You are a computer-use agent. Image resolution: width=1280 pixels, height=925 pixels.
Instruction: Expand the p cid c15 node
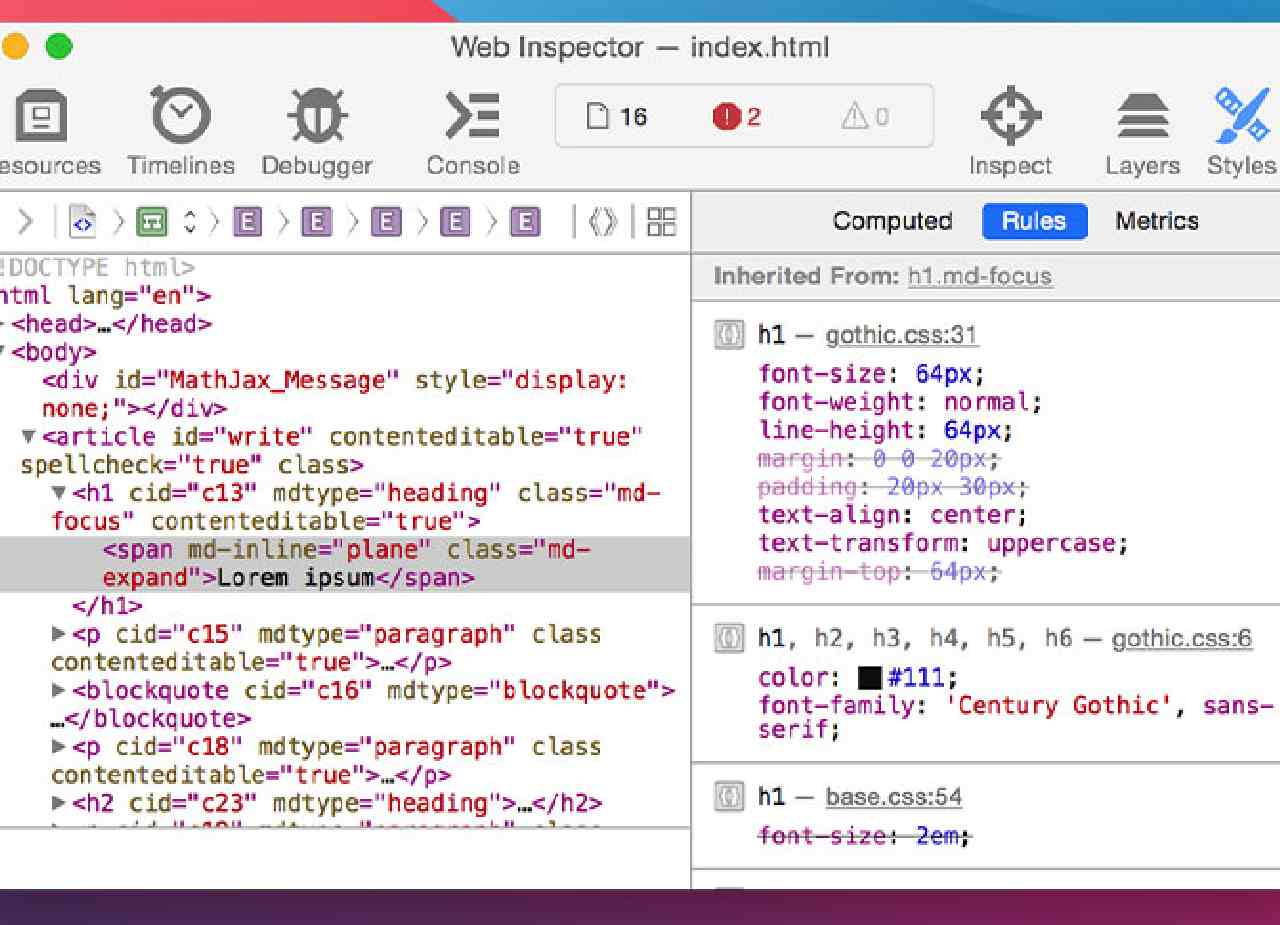click(x=59, y=634)
